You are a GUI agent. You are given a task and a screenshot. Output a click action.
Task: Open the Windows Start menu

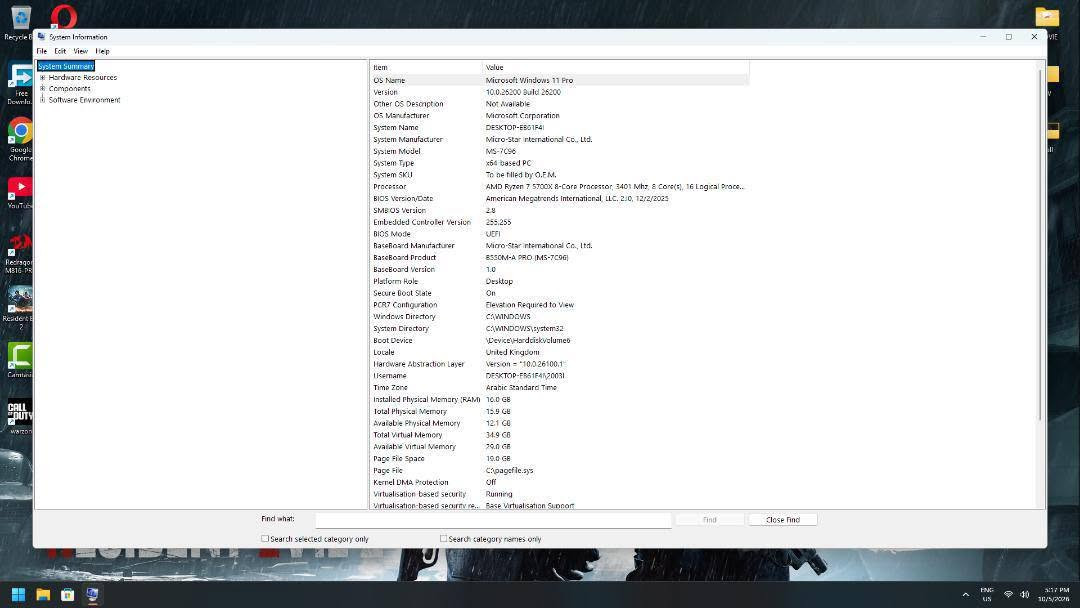[19, 595]
